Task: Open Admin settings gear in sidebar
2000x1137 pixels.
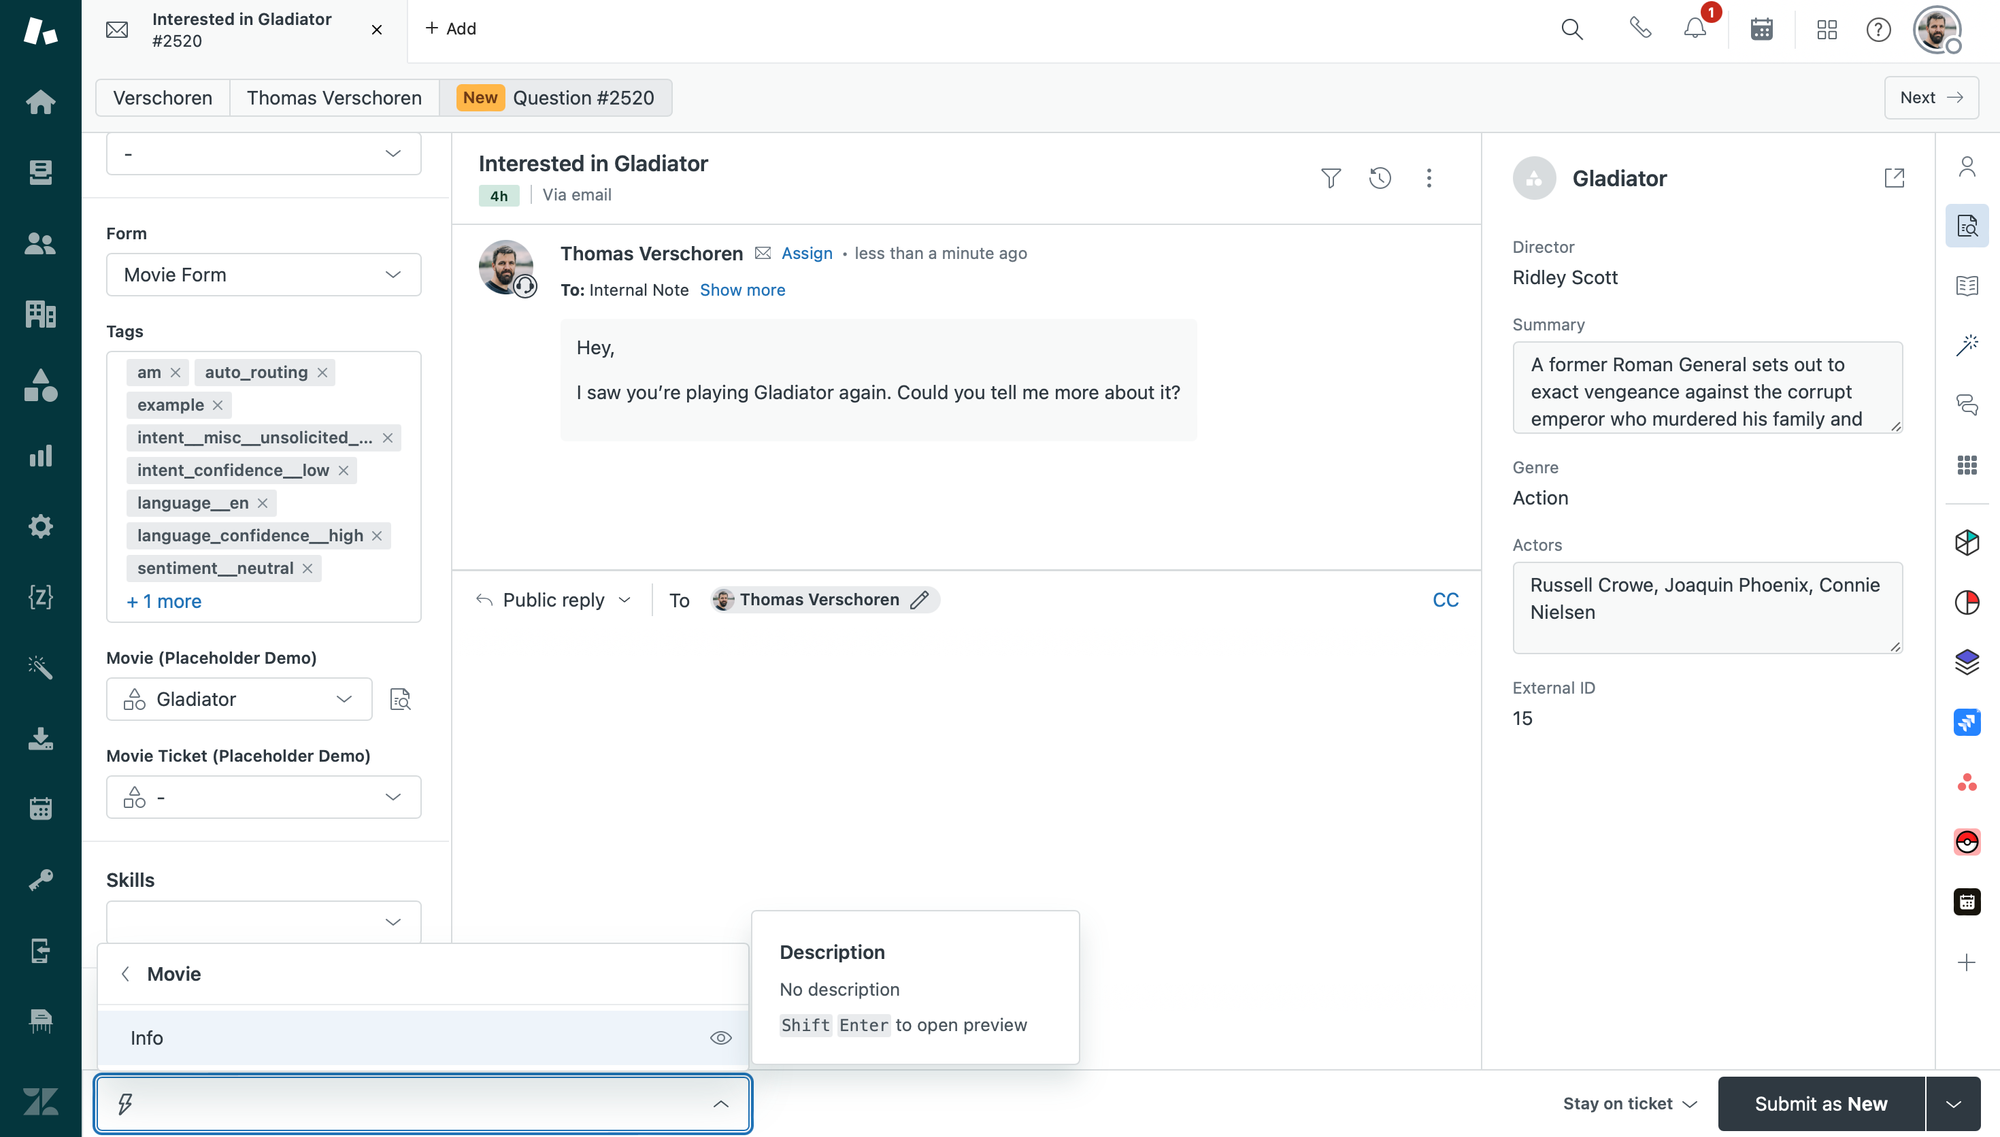Action: 40,526
